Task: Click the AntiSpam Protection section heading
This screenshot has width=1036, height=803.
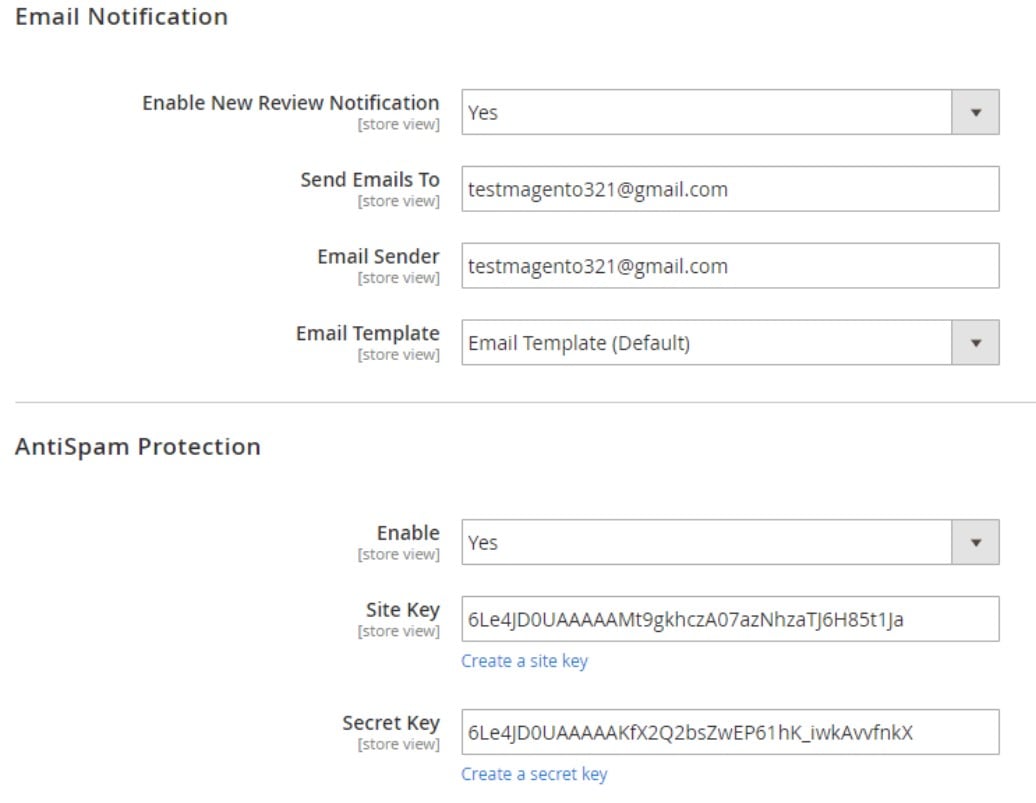Action: coord(137,447)
